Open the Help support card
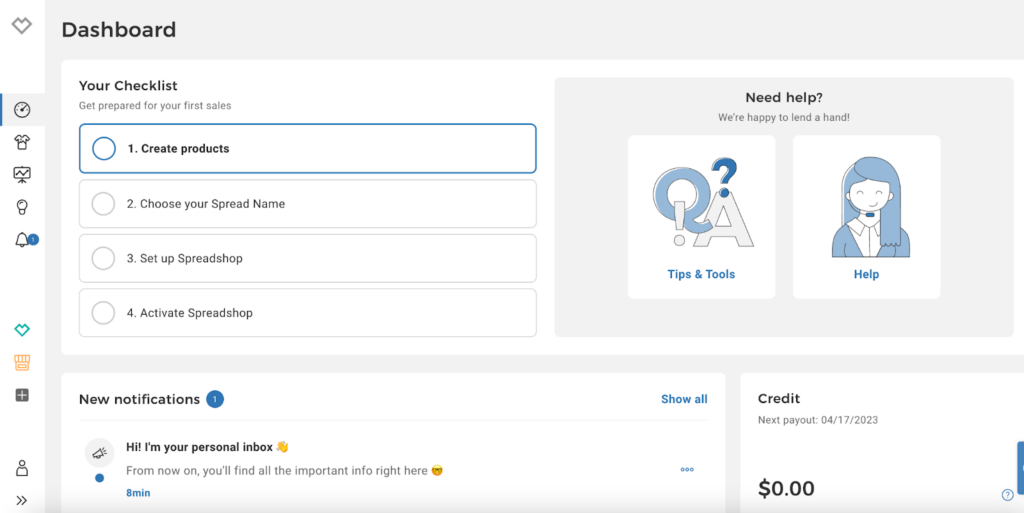Viewport: 1024px width, 513px height. coord(866,217)
